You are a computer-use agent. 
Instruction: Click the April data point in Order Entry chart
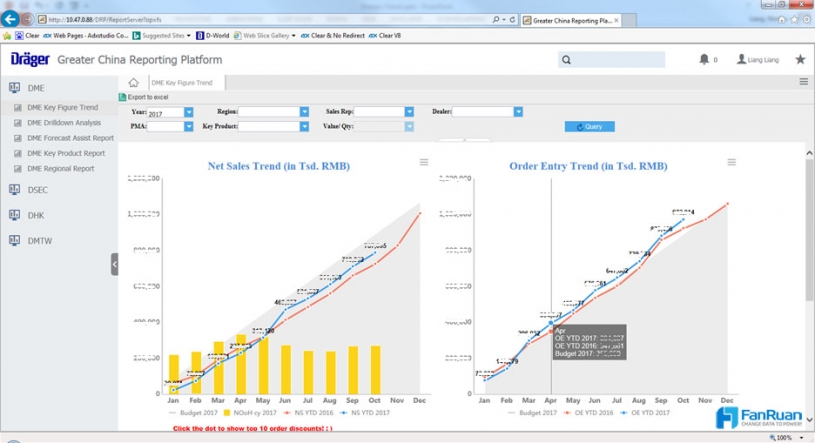[551, 323]
